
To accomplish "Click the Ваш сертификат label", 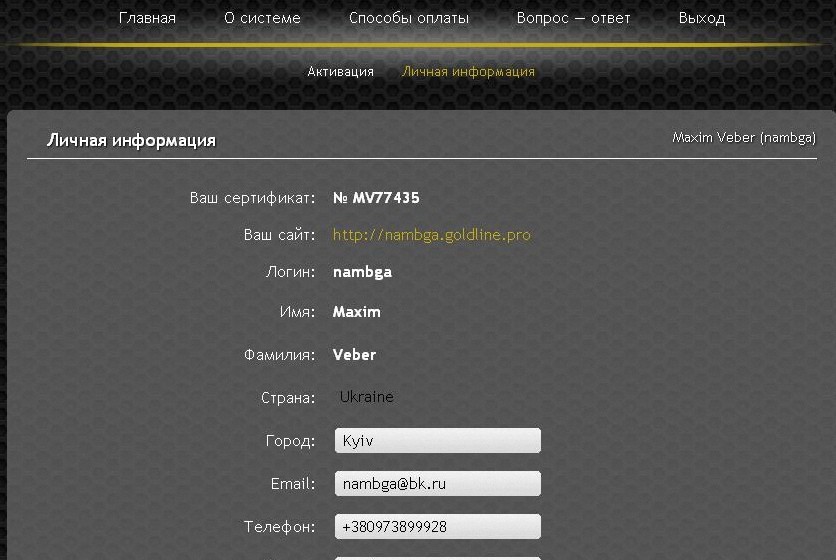I will click(253, 198).
